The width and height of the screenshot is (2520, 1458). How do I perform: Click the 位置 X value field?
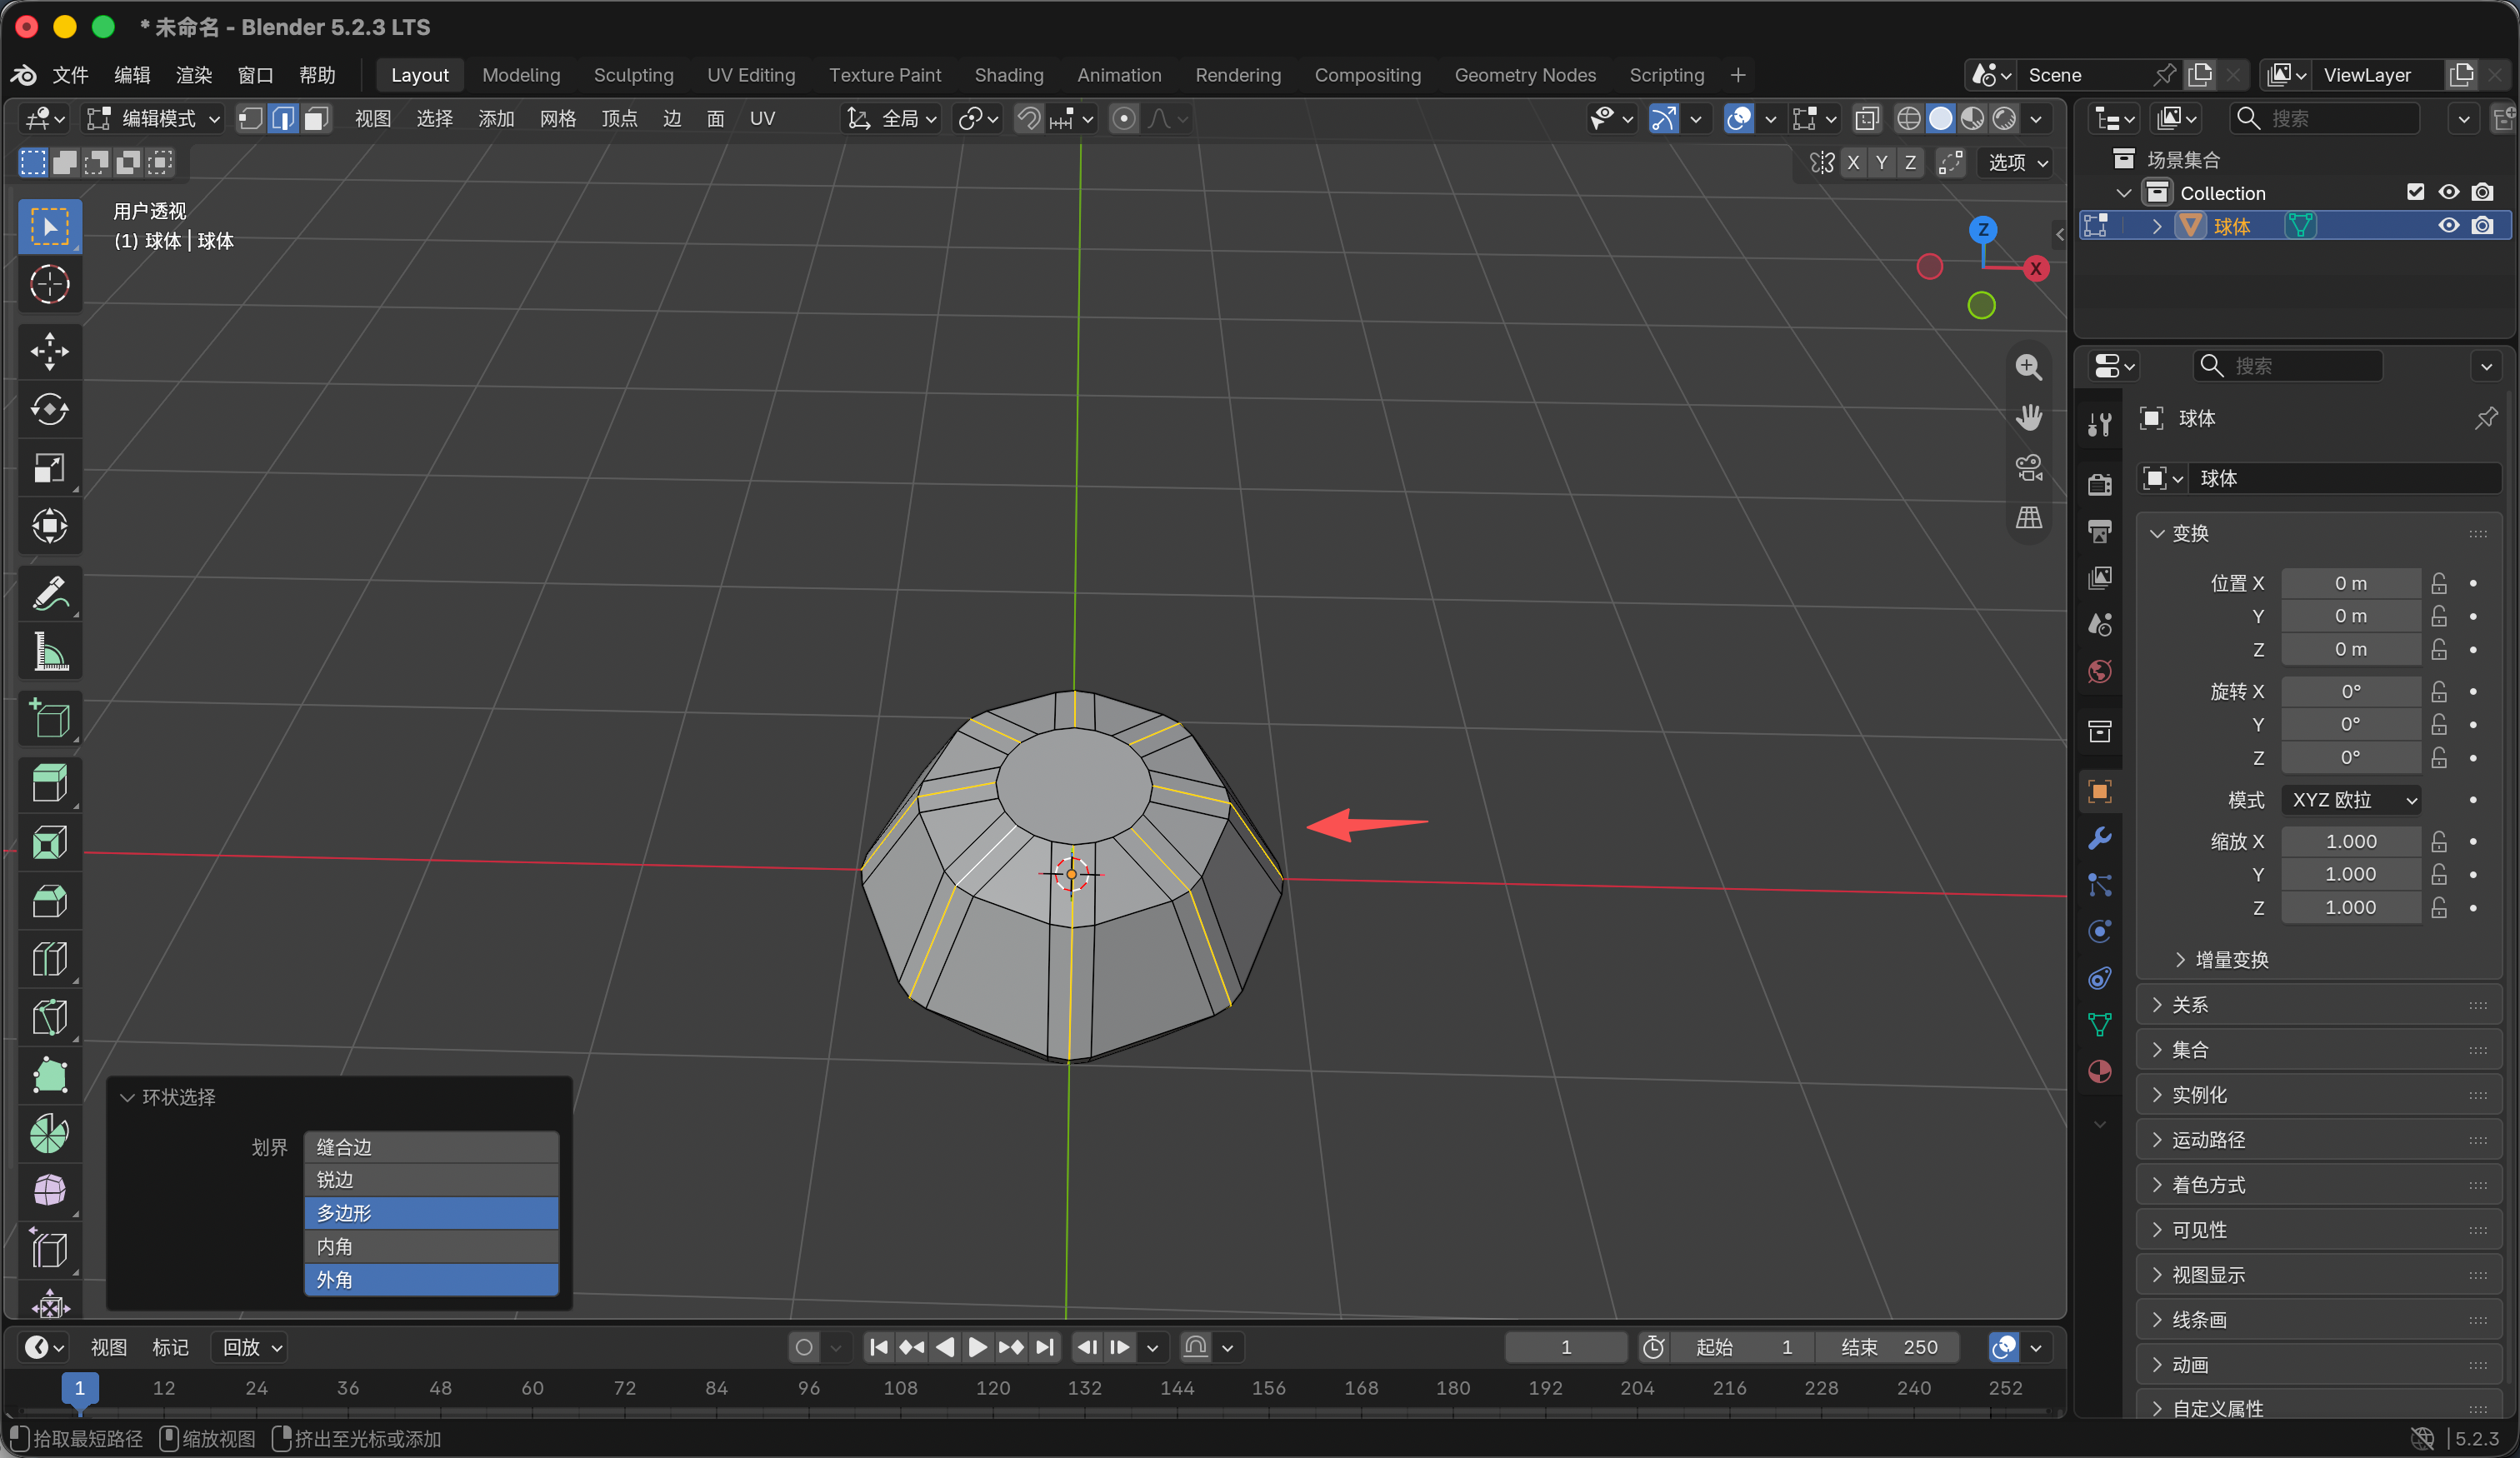(2351, 583)
